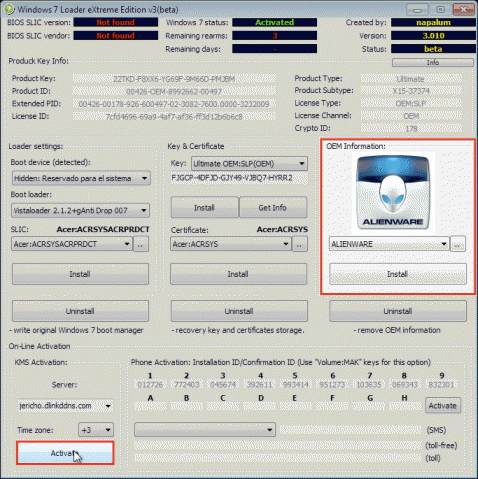The width and height of the screenshot is (478, 479).
Task: Open the Key type Ultimate OEM:SLP dropdown
Action: click(x=249, y=164)
